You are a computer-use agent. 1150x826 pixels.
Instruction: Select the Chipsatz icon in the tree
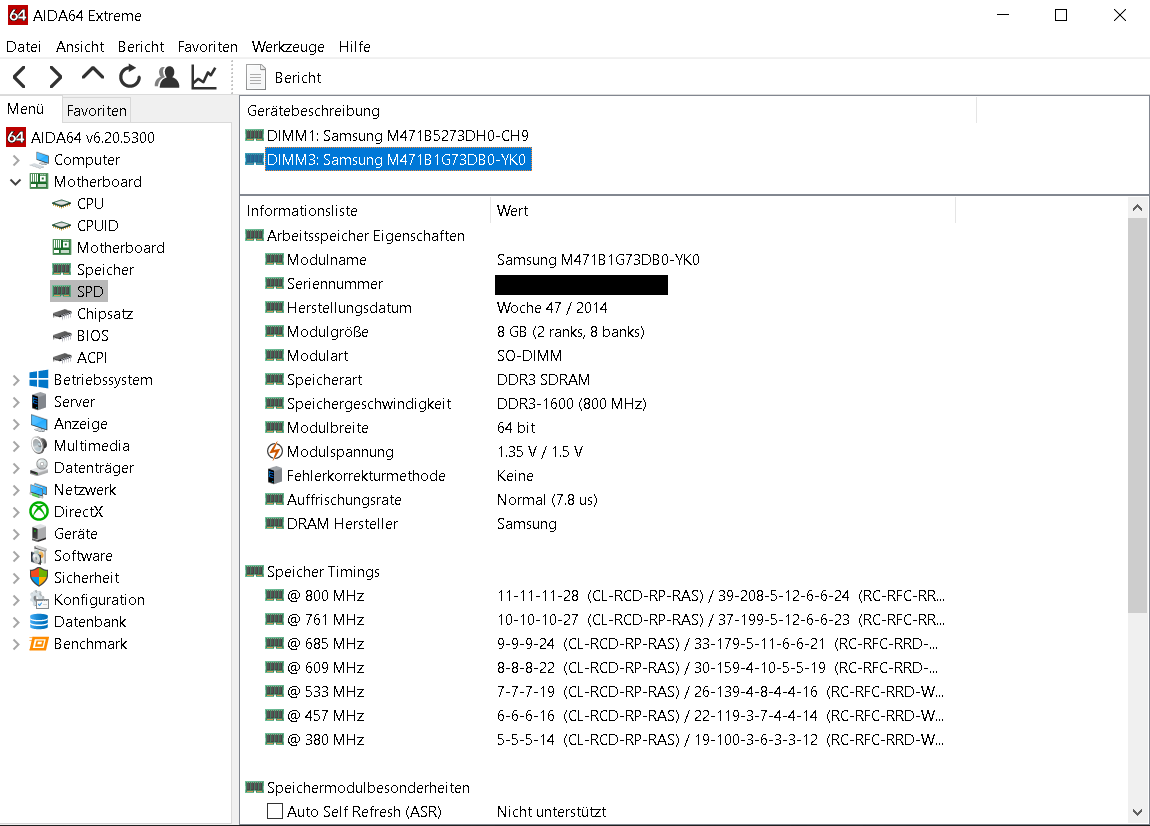pos(62,314)
